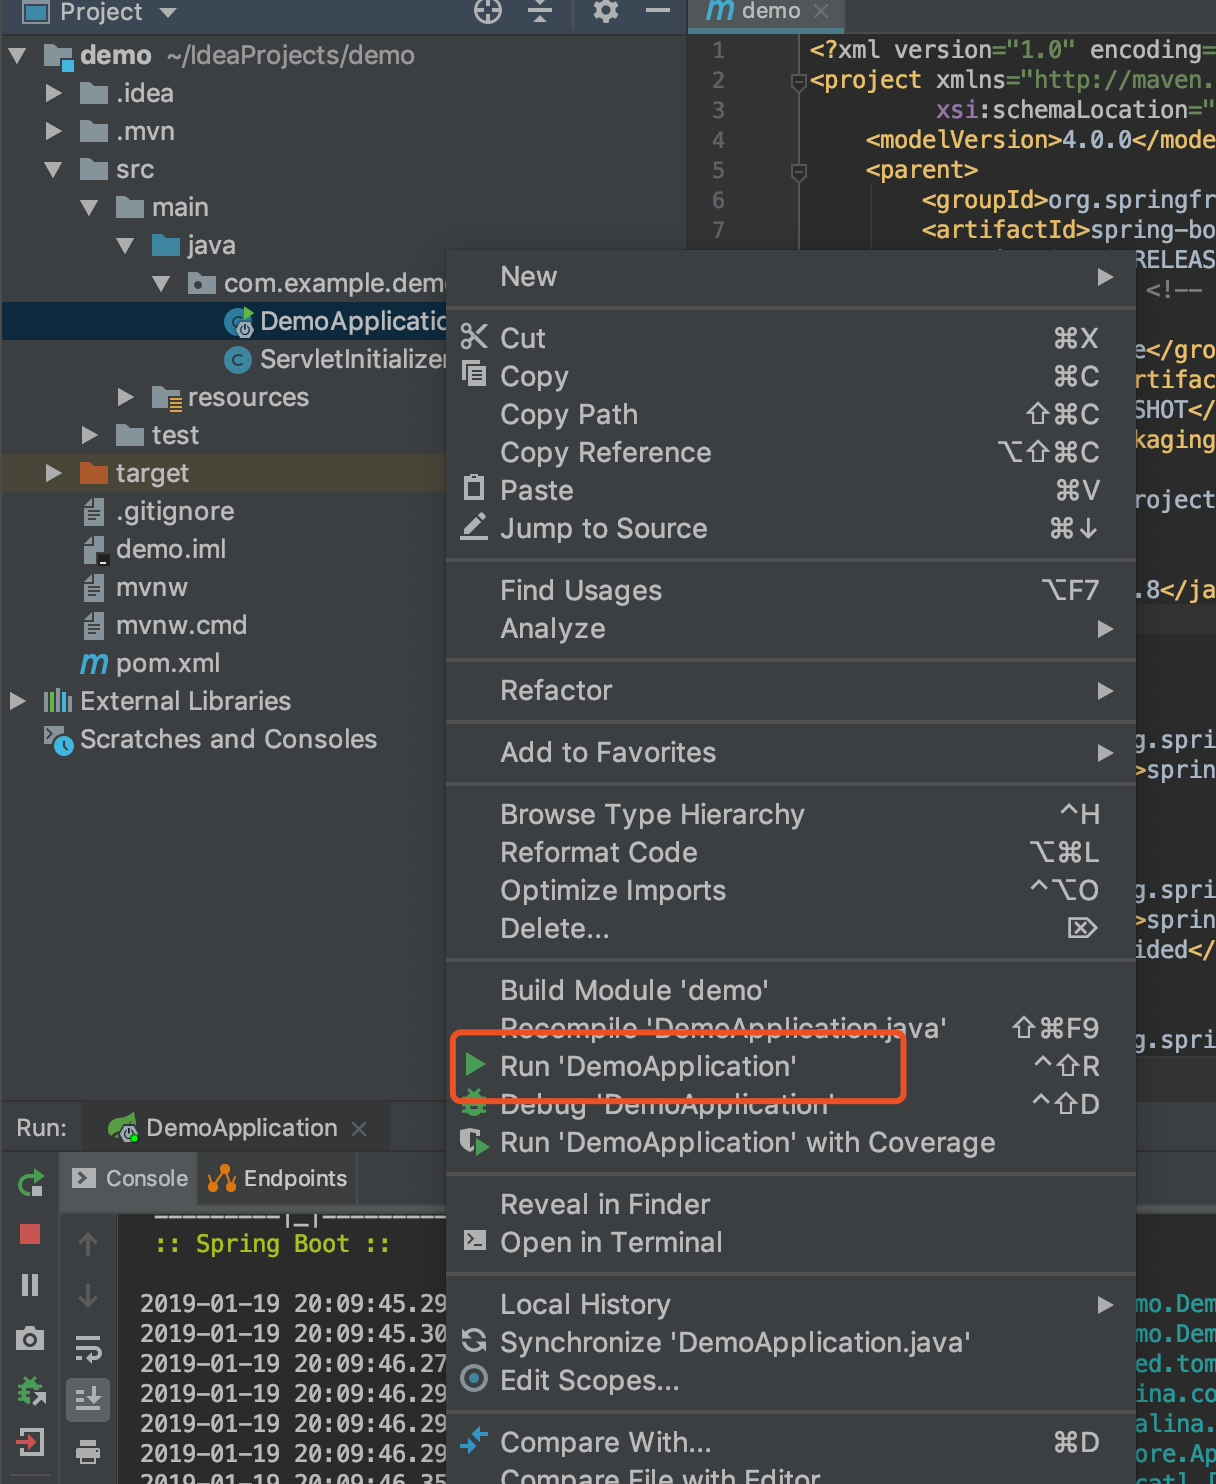This screenshot has width=1216, height=1484.
Task: Expand the target folder
Action: click(54, 473)
